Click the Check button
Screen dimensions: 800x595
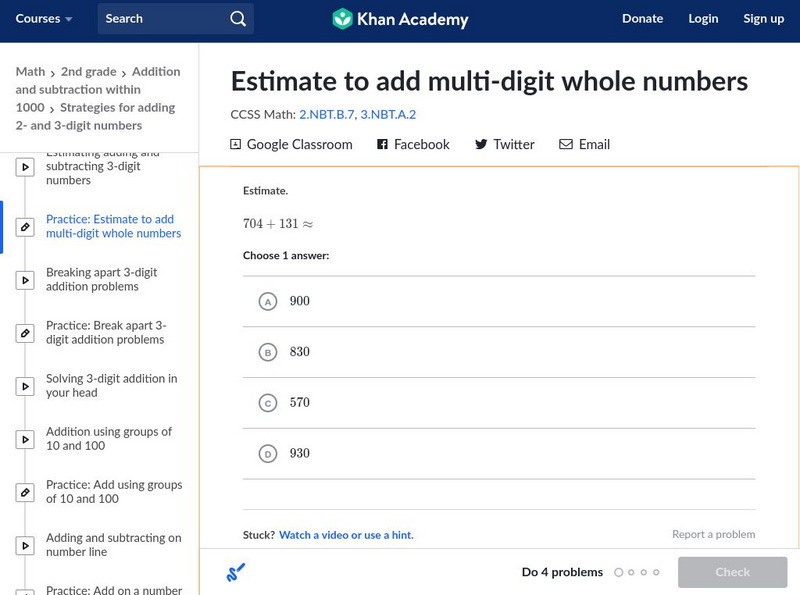[732, 572]
